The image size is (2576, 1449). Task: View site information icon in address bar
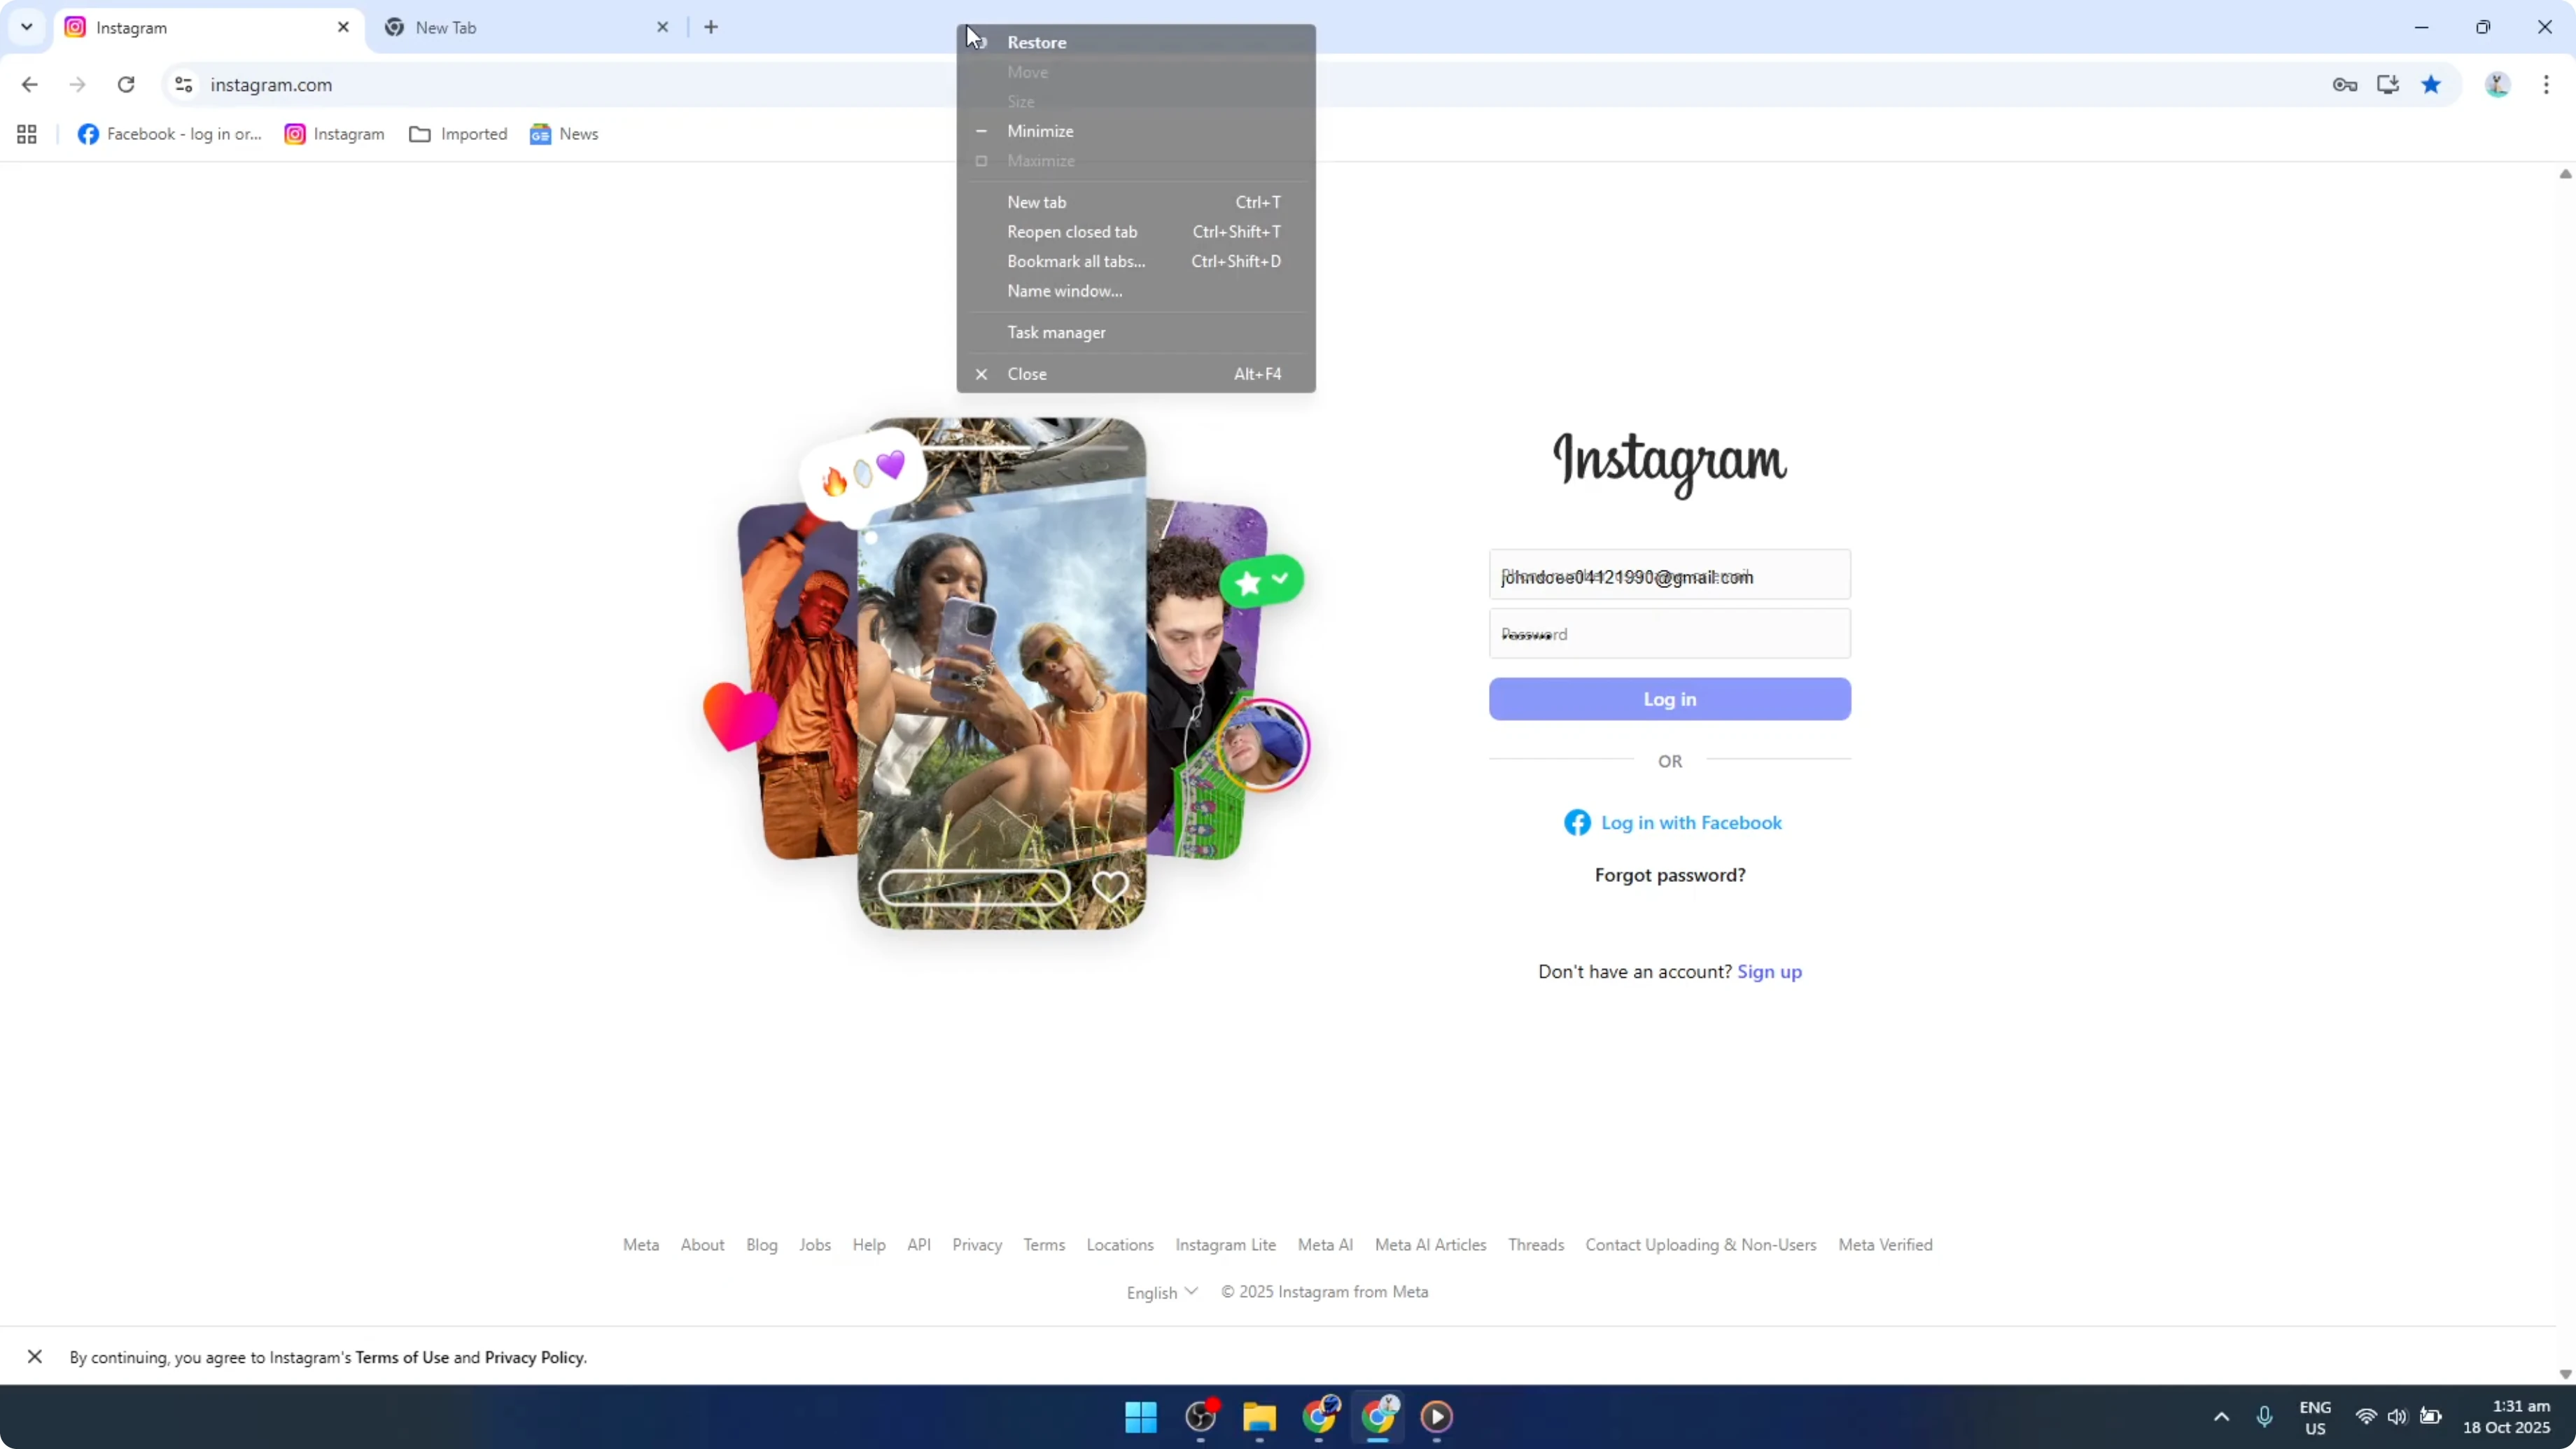click(183, 85)
